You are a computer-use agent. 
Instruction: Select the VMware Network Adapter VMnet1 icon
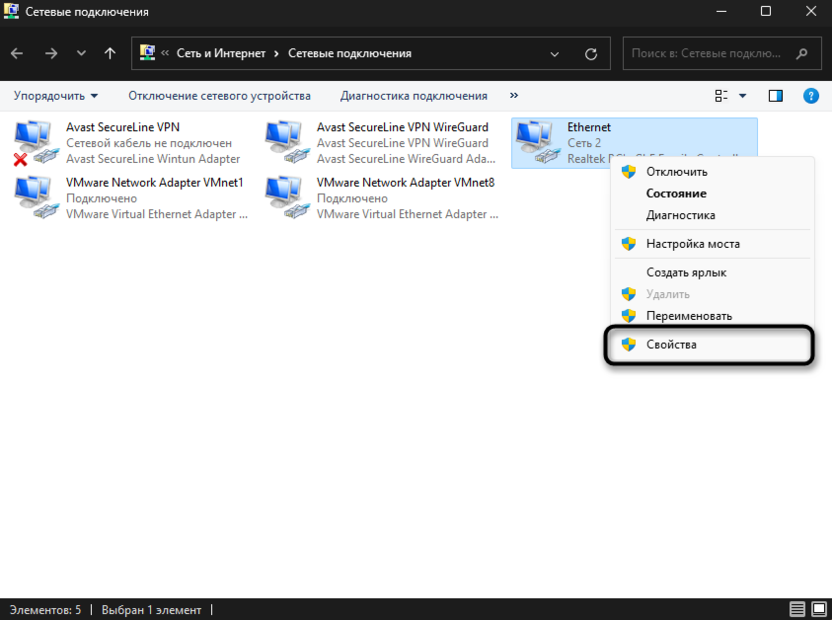34,196
